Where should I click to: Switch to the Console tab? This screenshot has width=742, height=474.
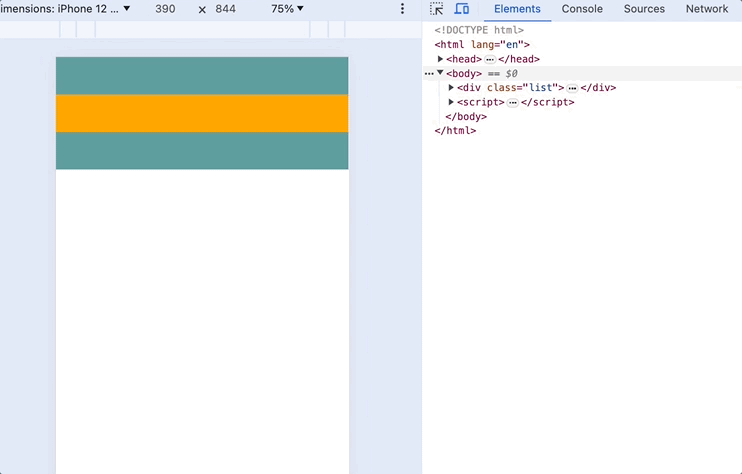pyautogui.click(x=582, y=9)
